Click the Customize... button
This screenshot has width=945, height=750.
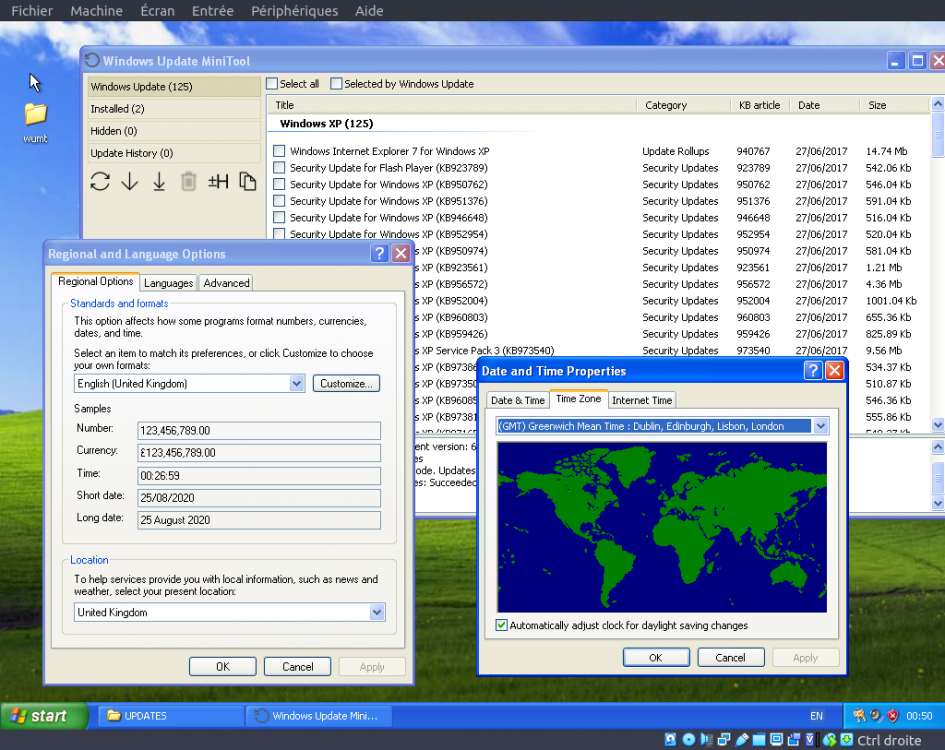(346, 384)
